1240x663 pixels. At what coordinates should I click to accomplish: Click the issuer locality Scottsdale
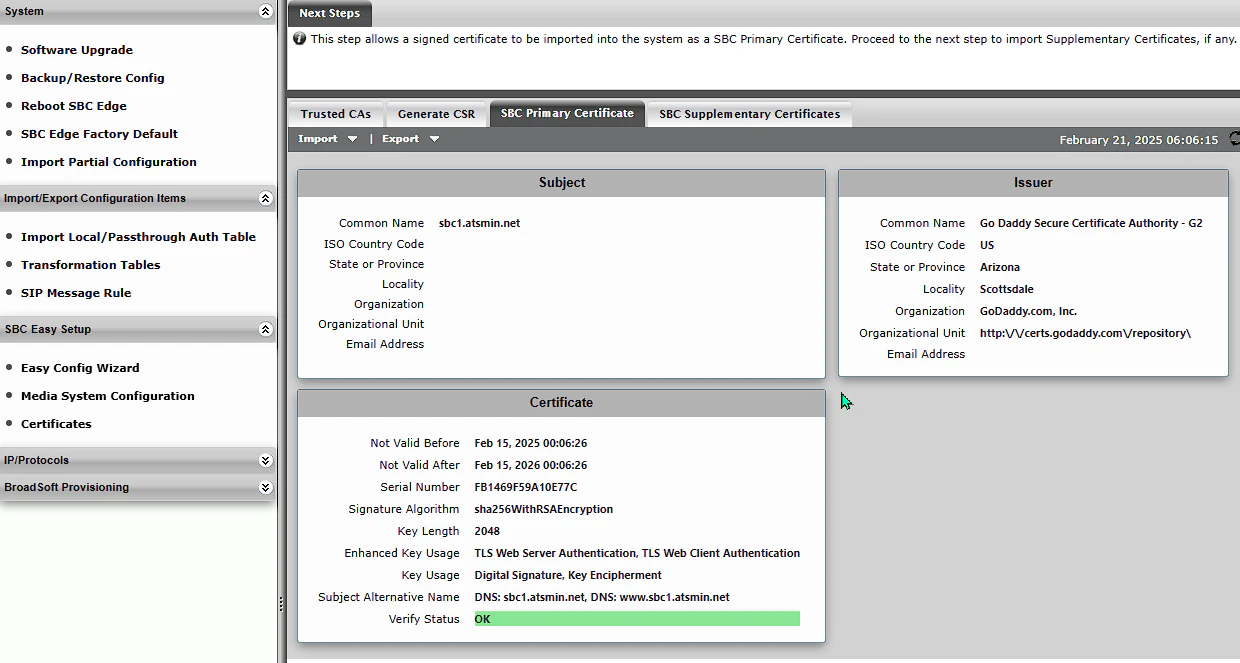click(1007, 289)
